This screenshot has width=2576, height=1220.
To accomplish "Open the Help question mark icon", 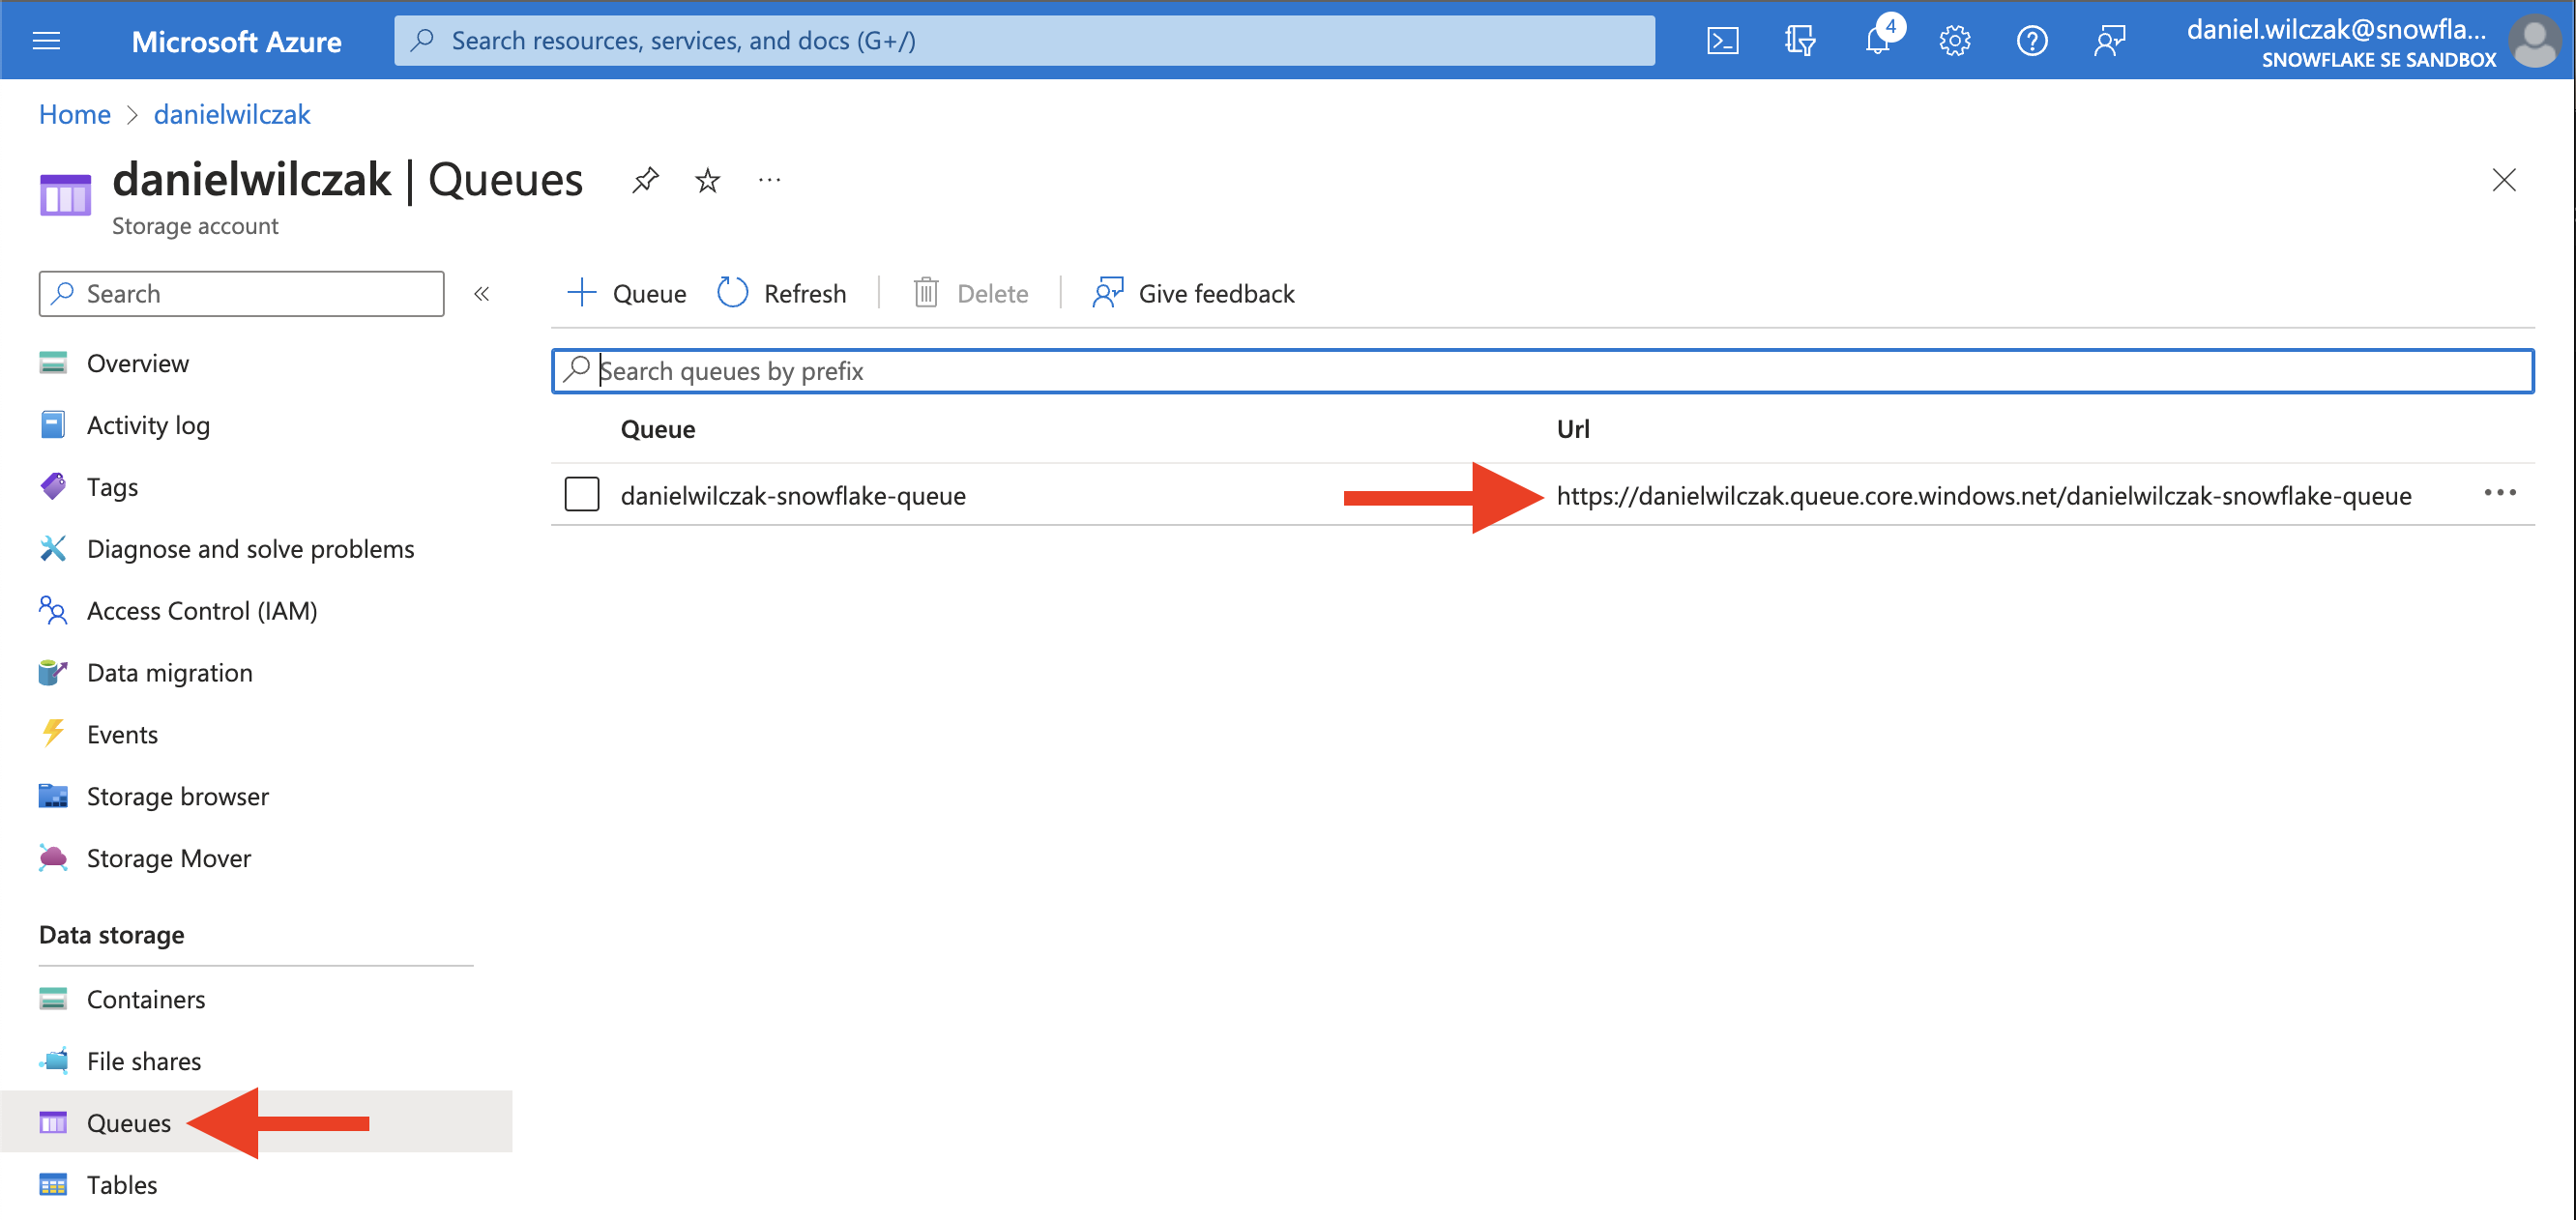I will point(2031,41).
